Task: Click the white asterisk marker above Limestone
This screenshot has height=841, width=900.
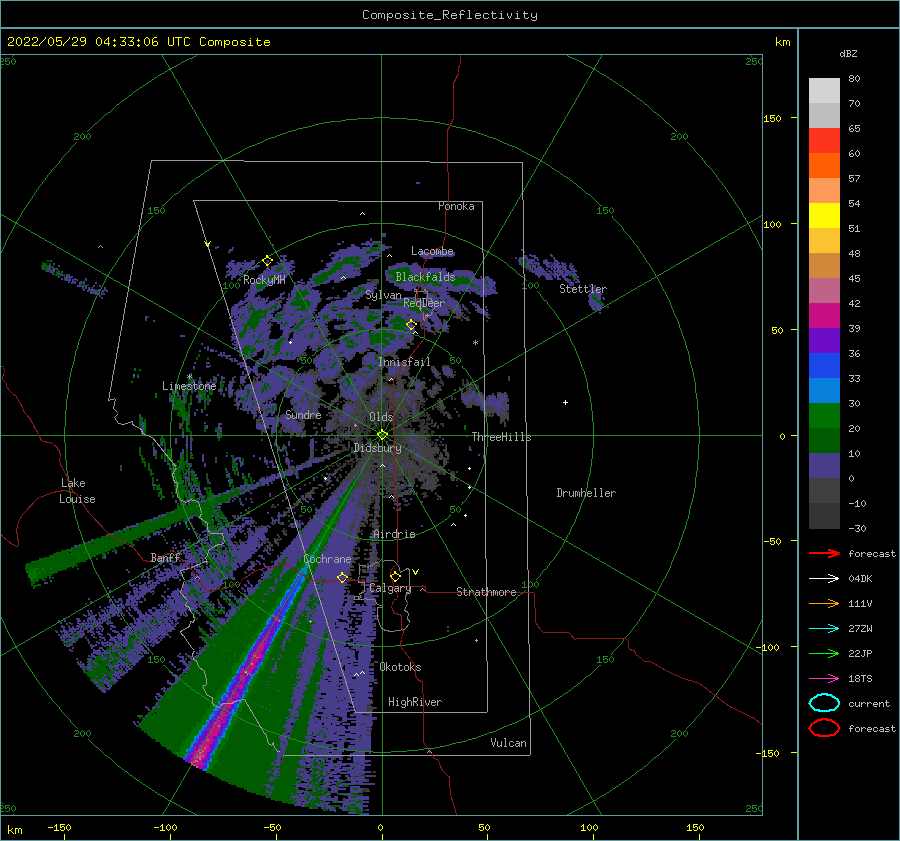Action: (189, 377)
